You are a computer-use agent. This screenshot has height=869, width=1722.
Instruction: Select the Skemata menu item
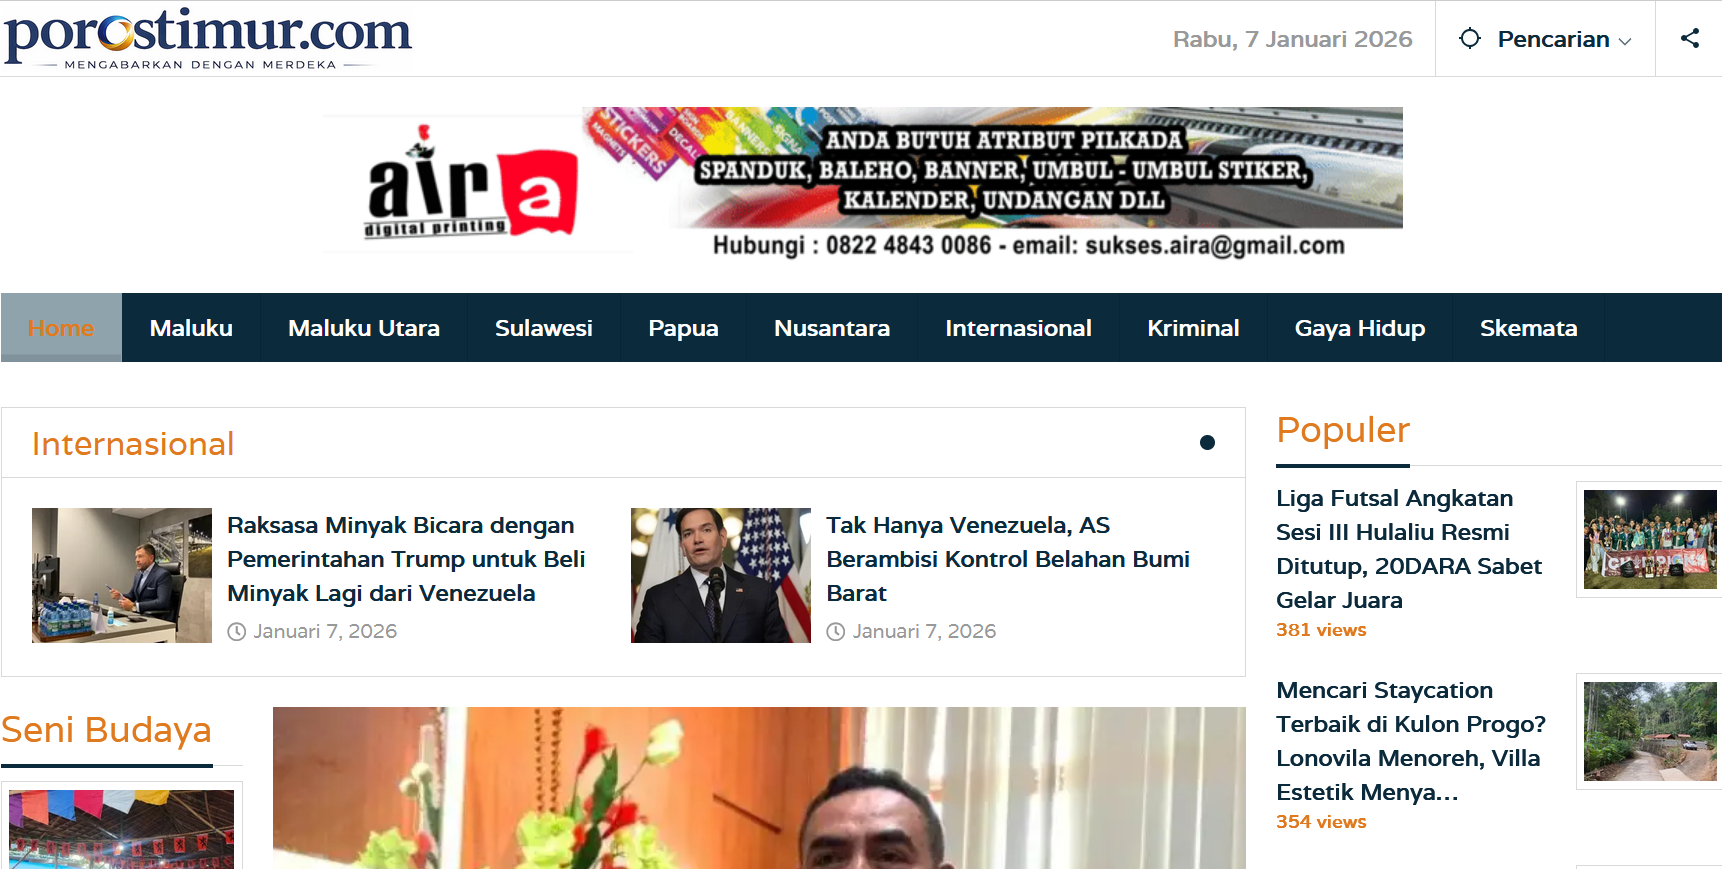[1529, 328]
